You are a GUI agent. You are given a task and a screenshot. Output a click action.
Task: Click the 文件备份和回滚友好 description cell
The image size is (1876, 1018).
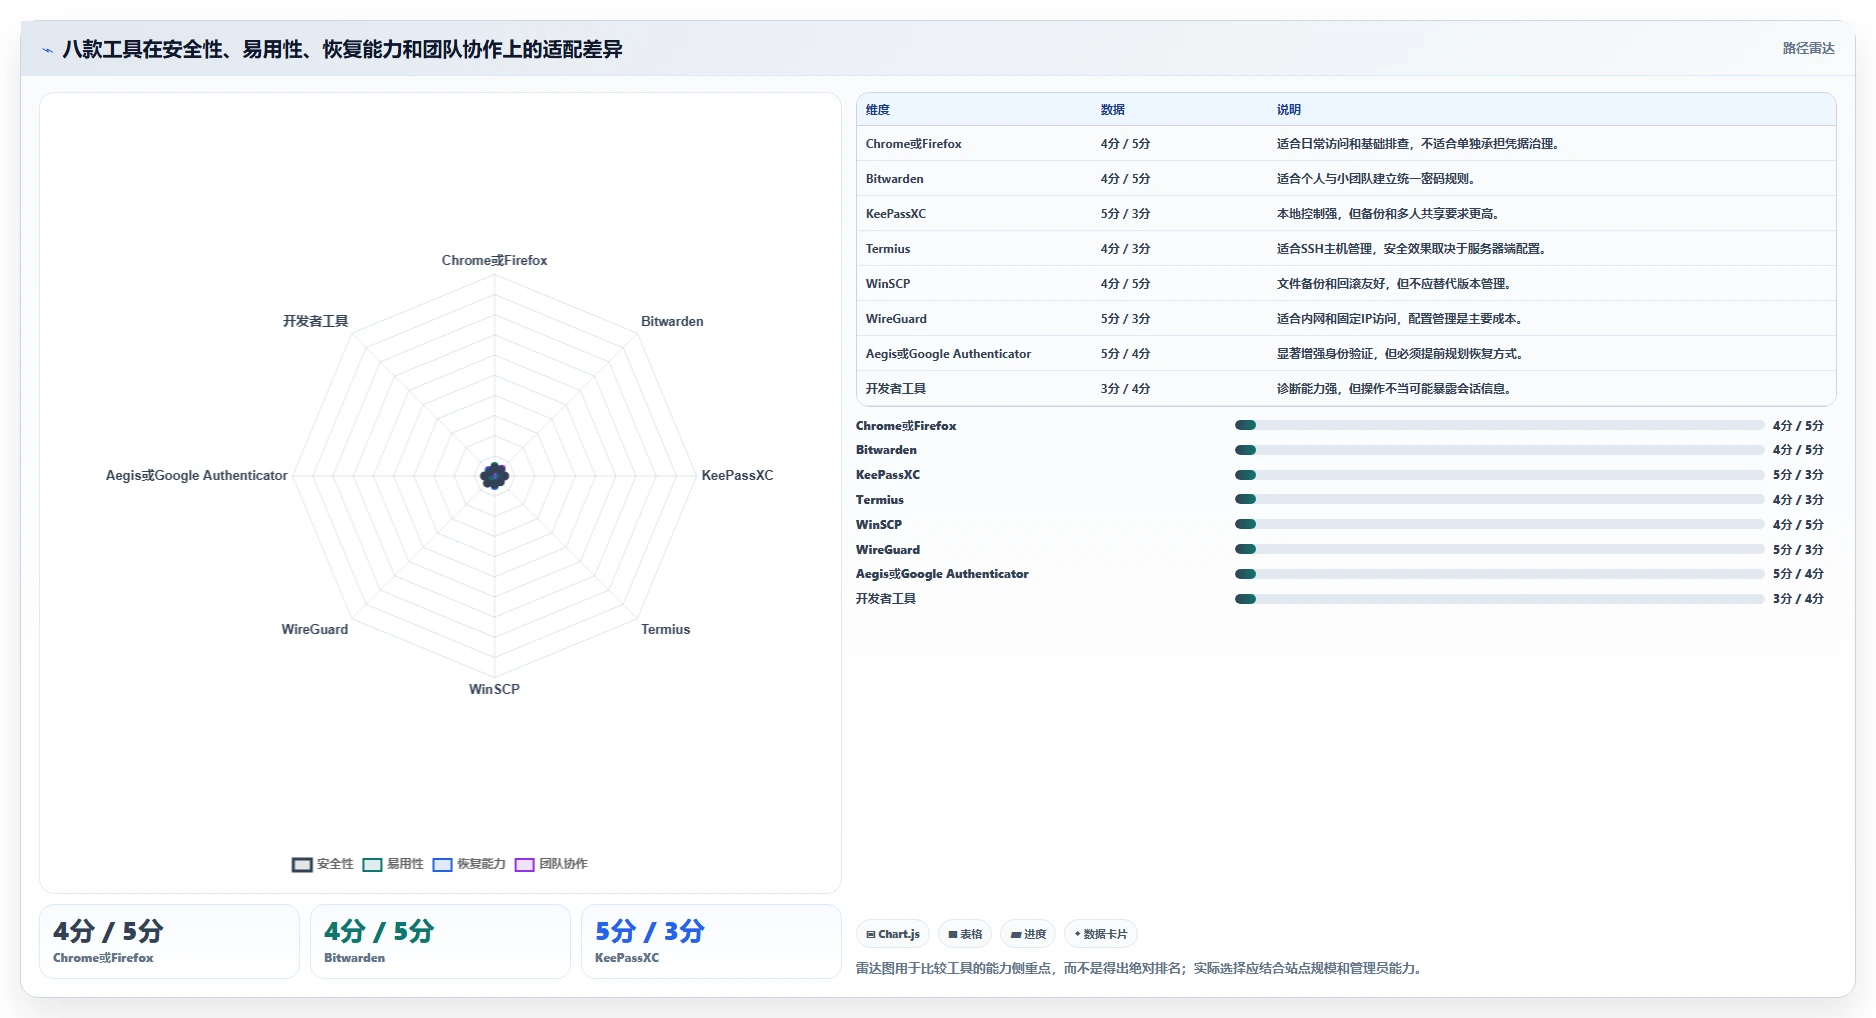click(1393, 284)
